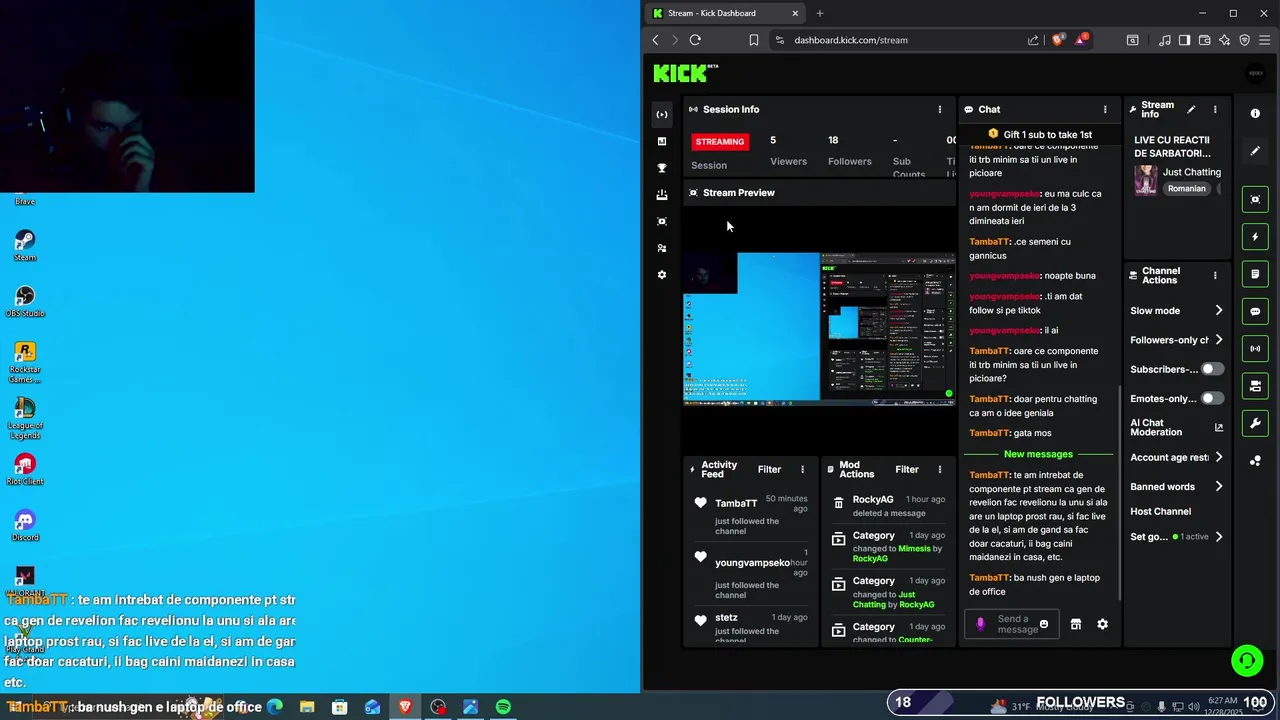1280x720 pixels.
Task: Toggle Emotes-only chat mode
Action: 1211,398
